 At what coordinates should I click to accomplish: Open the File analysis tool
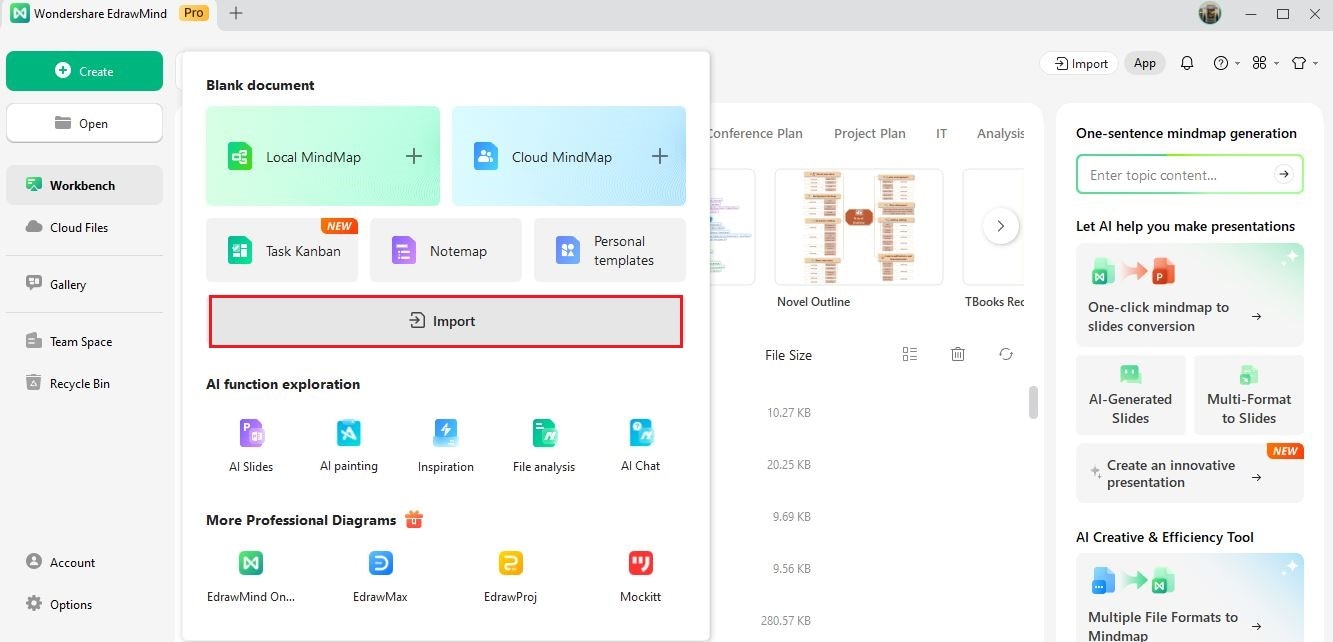(544, 446)
